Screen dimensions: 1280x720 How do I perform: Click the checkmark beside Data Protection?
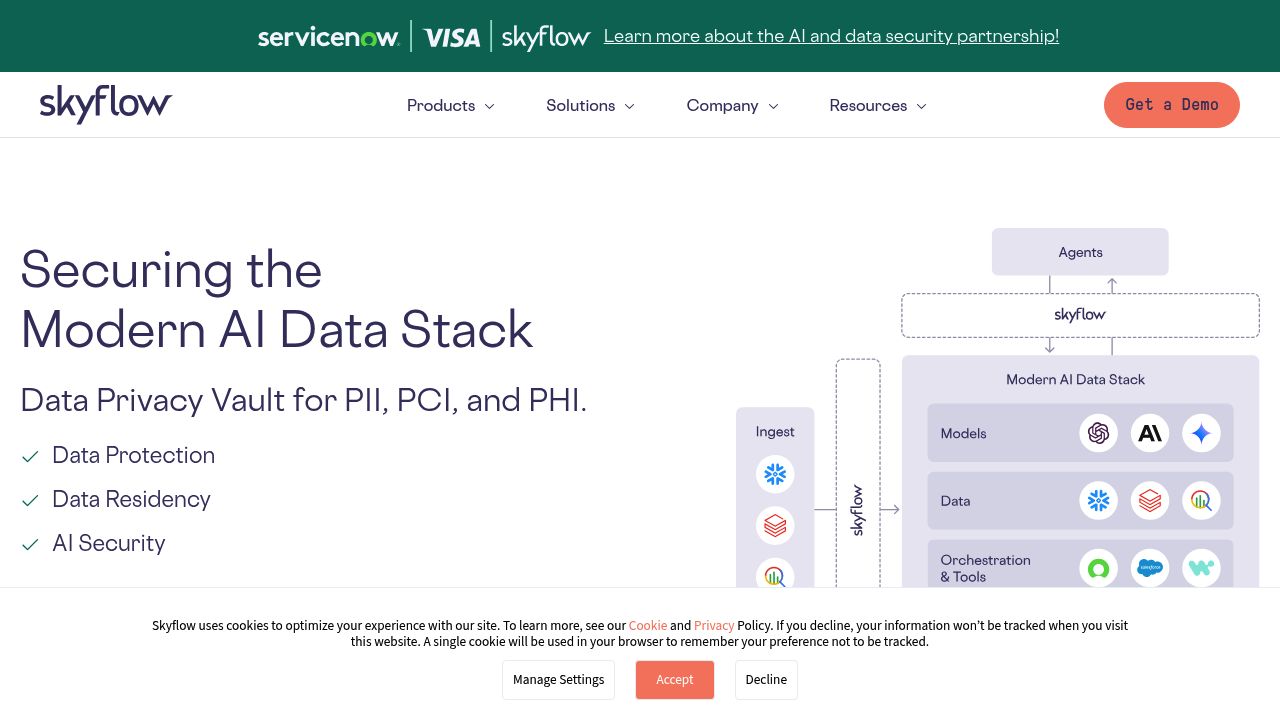tap(30, 456)
